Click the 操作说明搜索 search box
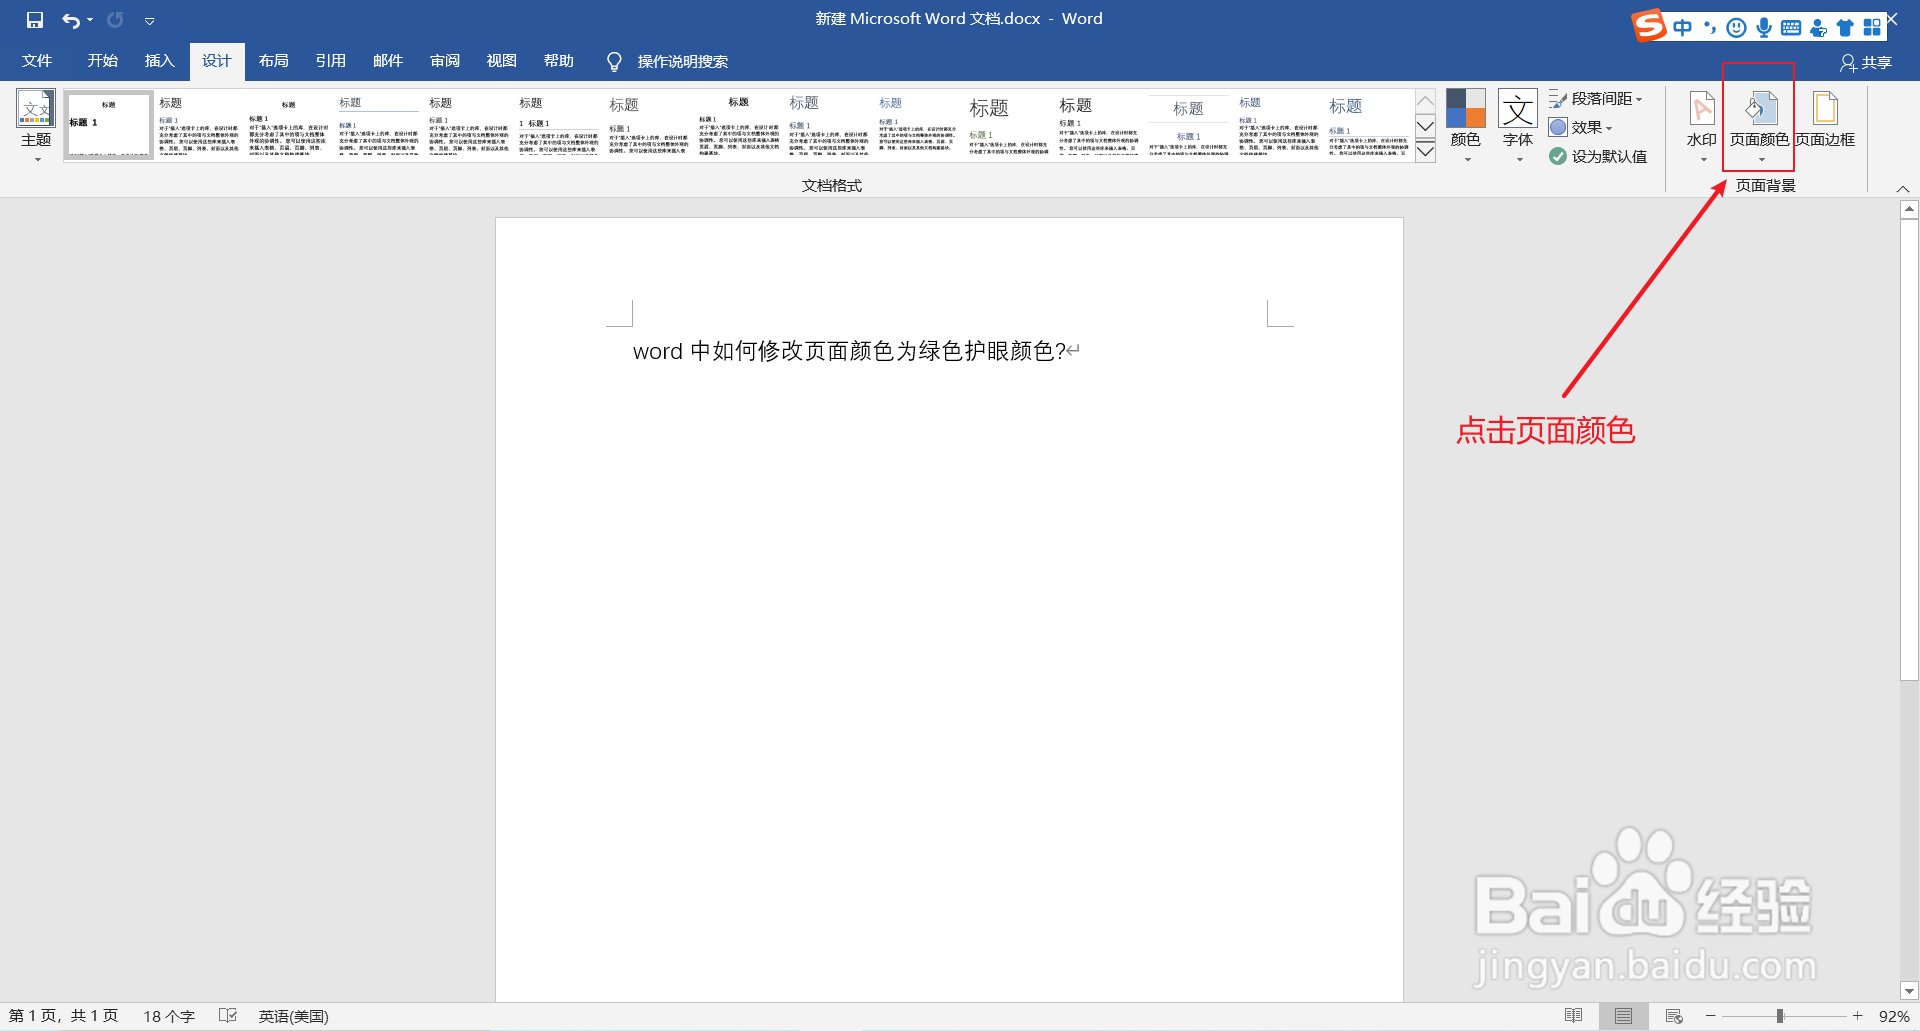This screenshot has width=1920, height=1031. point(683,62)
